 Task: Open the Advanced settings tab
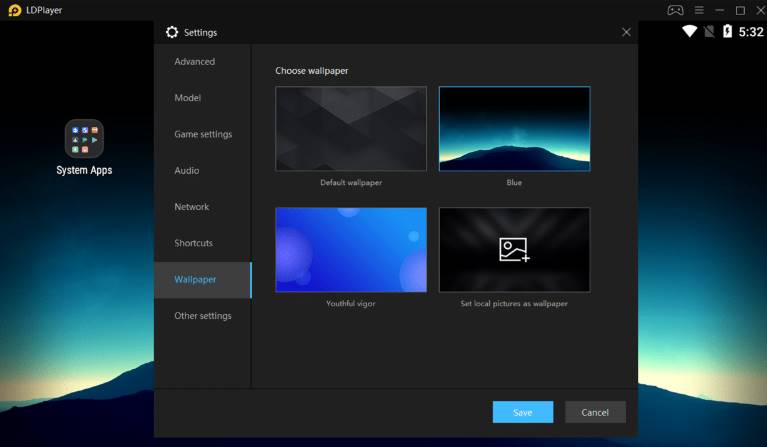[195, 62]
